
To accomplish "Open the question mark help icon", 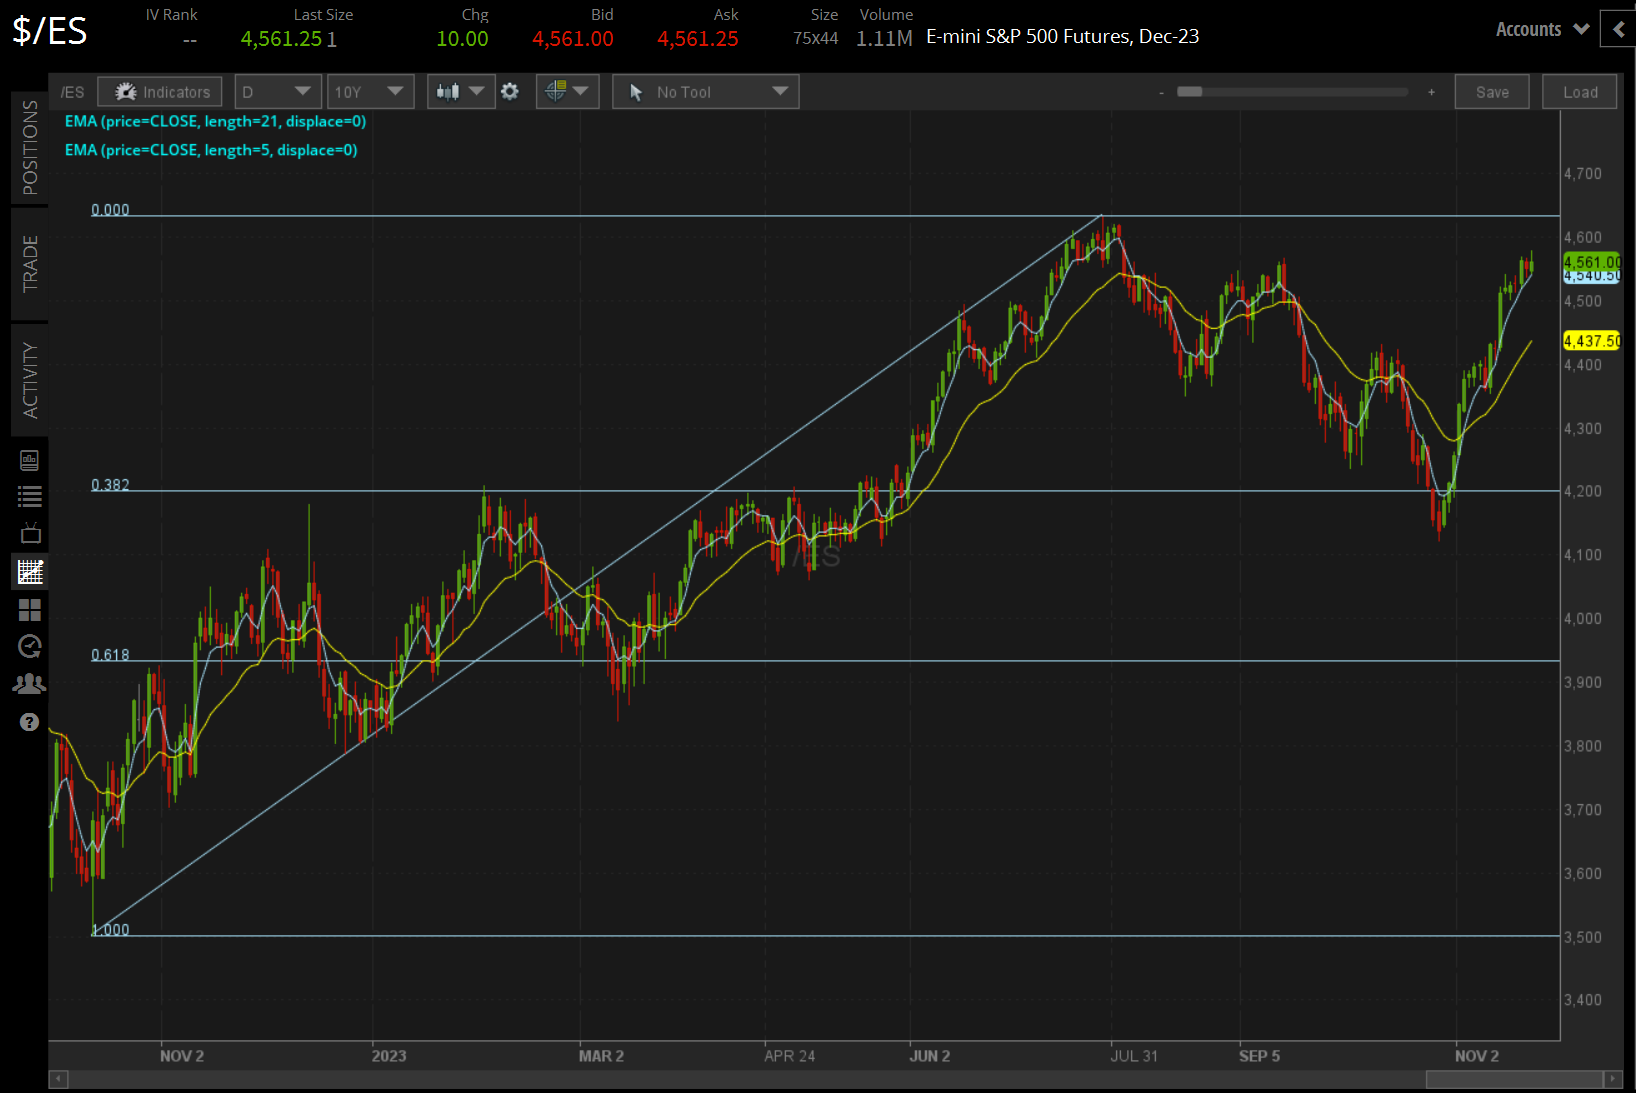I will pyautogui.click(x=30, y=722).
